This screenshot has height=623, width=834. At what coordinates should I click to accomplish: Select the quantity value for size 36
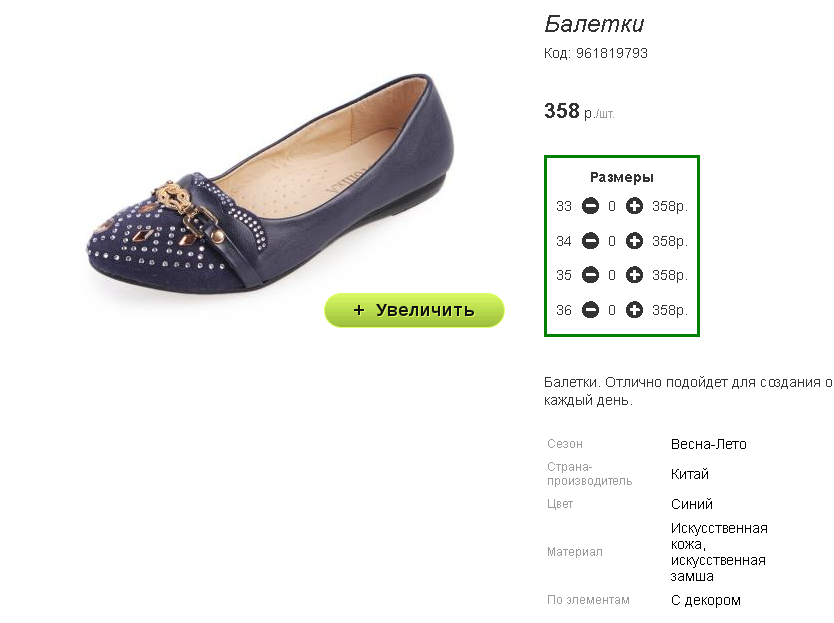point(612,310)
